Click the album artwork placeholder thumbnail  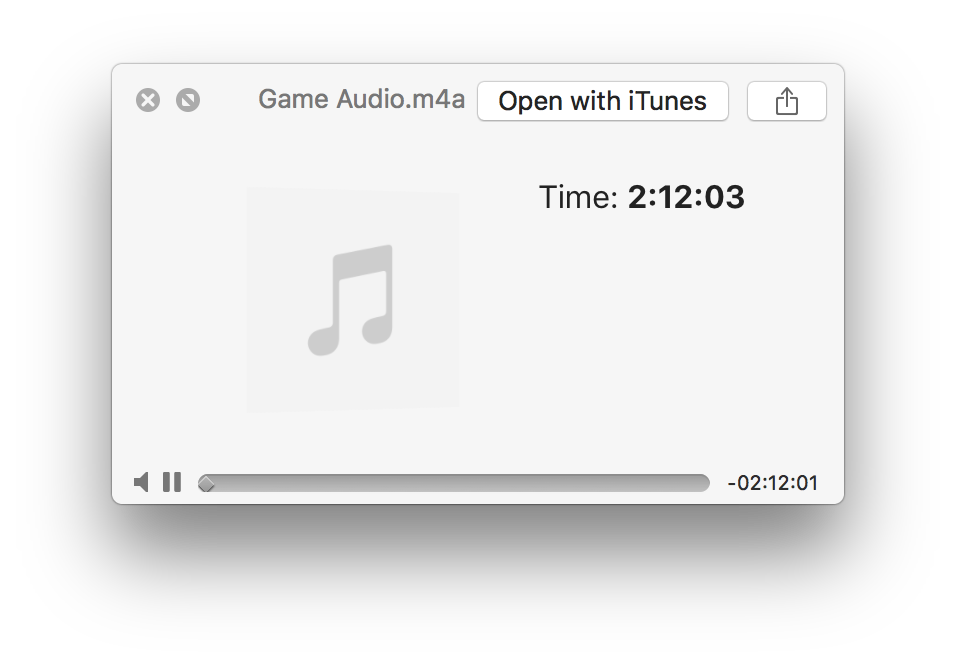[353, 299]
